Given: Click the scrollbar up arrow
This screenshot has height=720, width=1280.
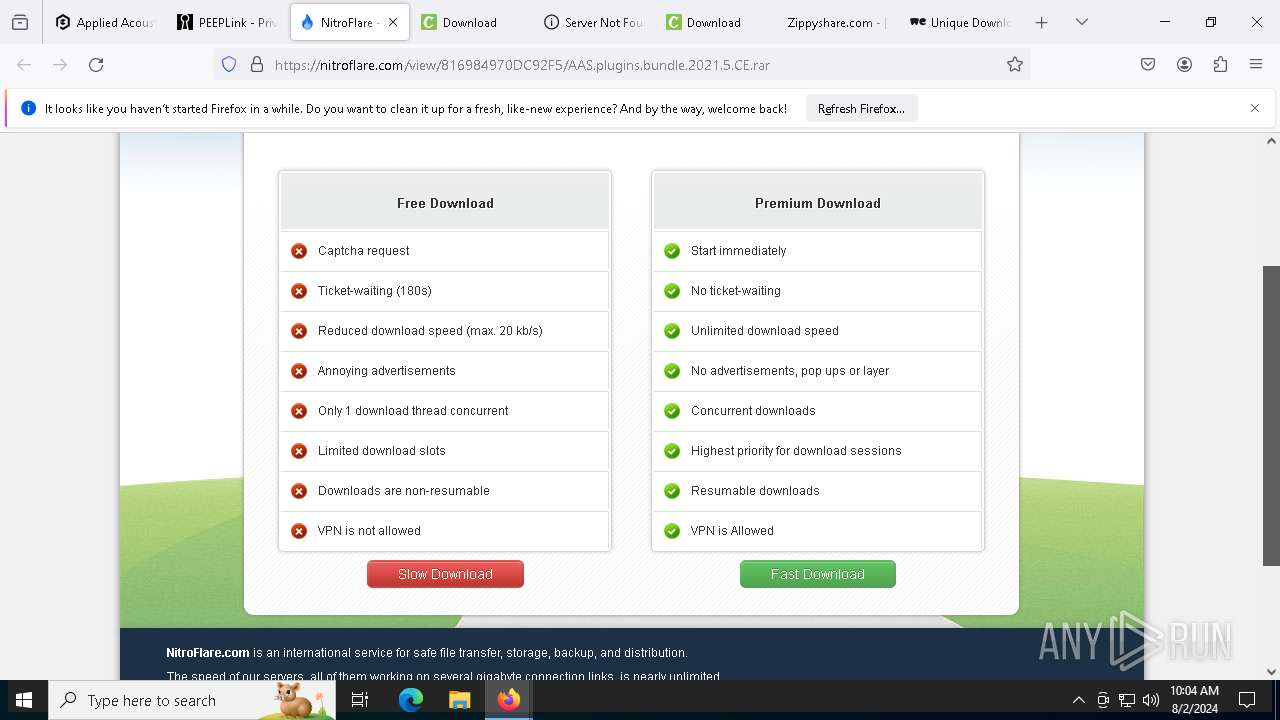Looking at the screenshot, I should [x=1271, y=141].
